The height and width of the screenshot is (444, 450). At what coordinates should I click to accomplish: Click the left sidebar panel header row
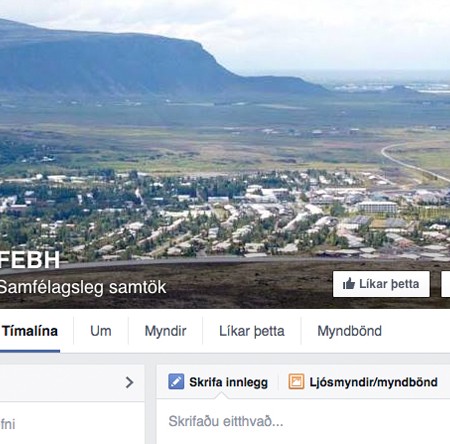tap(72, 382)
